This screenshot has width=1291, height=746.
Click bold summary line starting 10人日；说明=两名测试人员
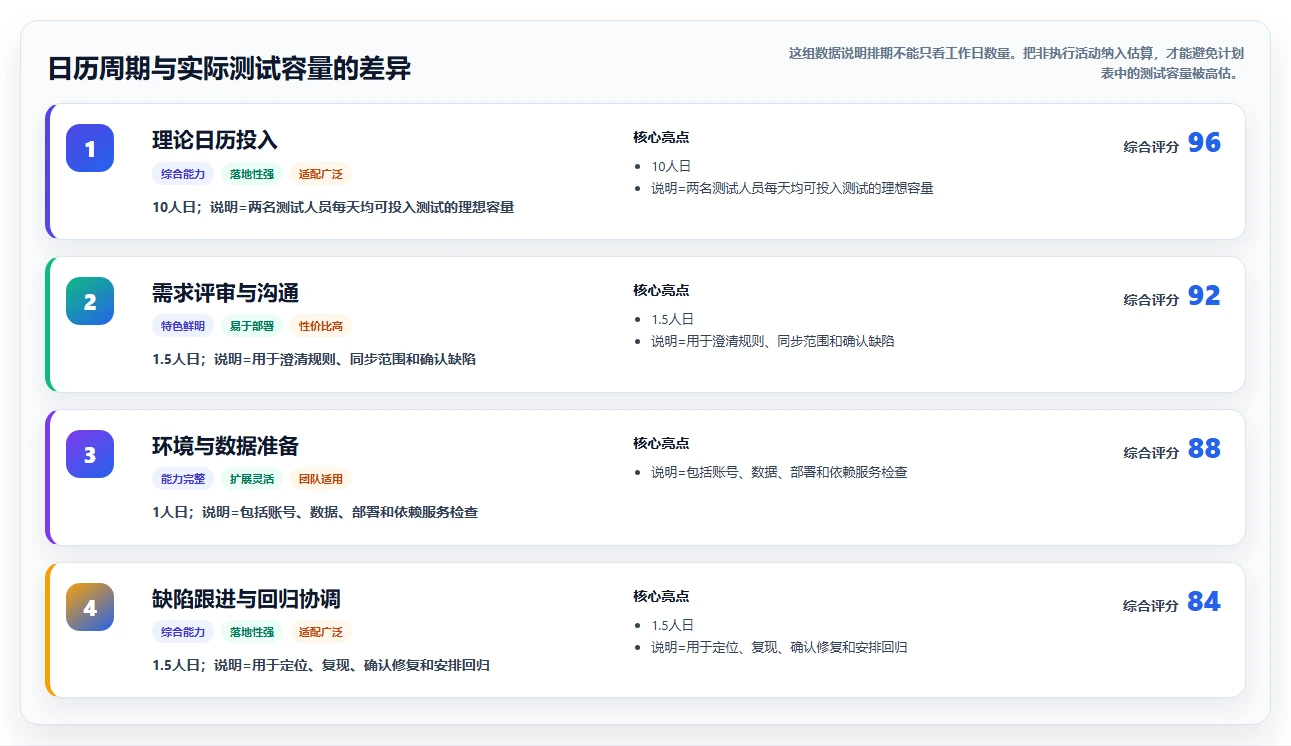333,207
